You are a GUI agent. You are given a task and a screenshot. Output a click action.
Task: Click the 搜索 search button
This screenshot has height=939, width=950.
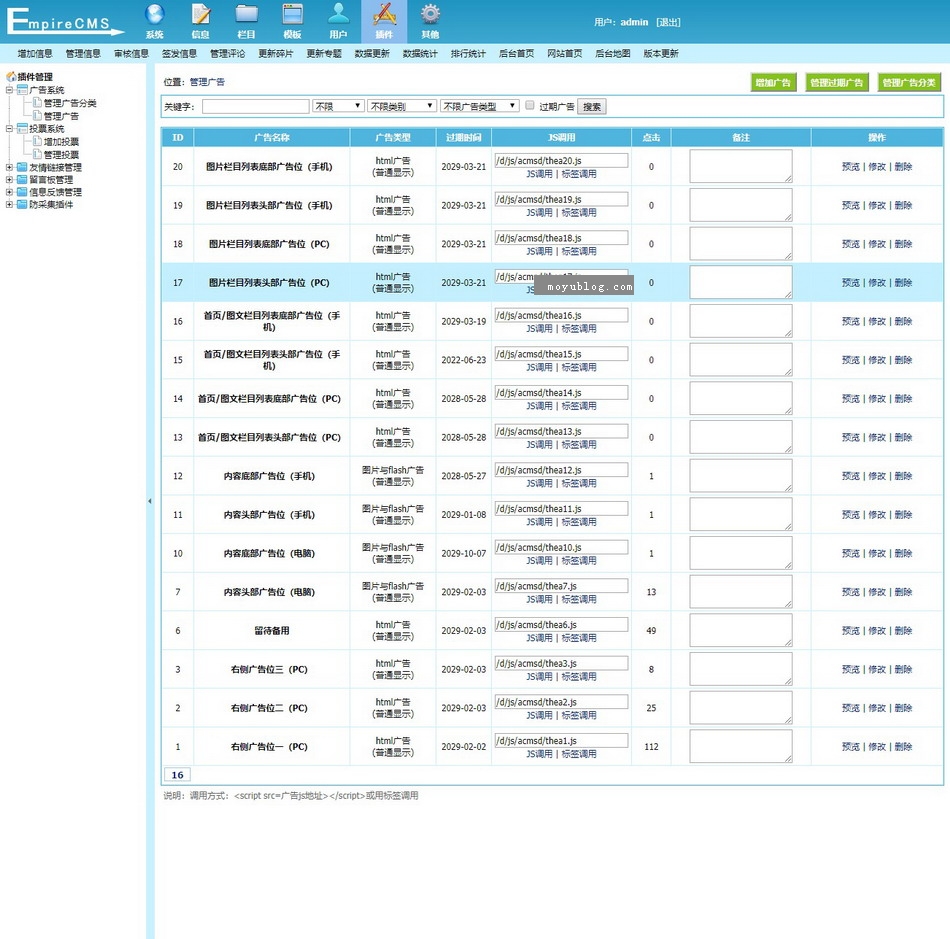click(x=592, y=107)
